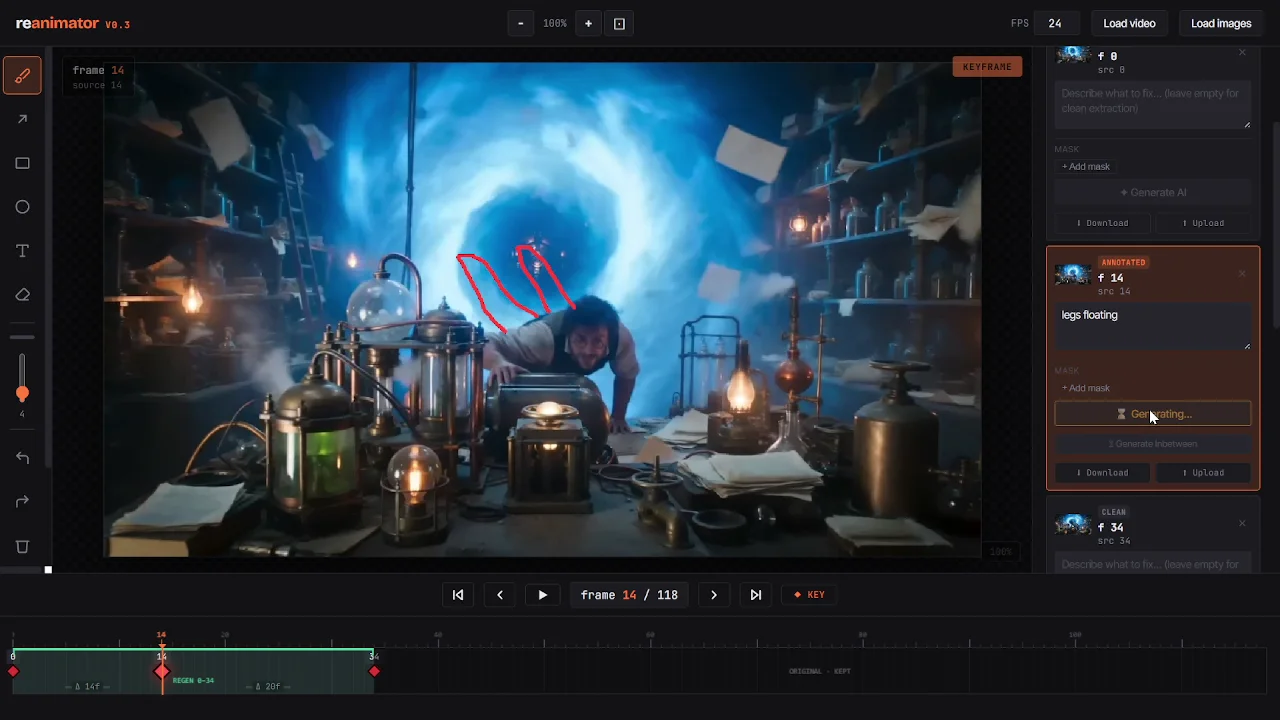The image size is (1280, 720).
Task: Adjust the brush size slider handle
Action: [x=22, y=394]
